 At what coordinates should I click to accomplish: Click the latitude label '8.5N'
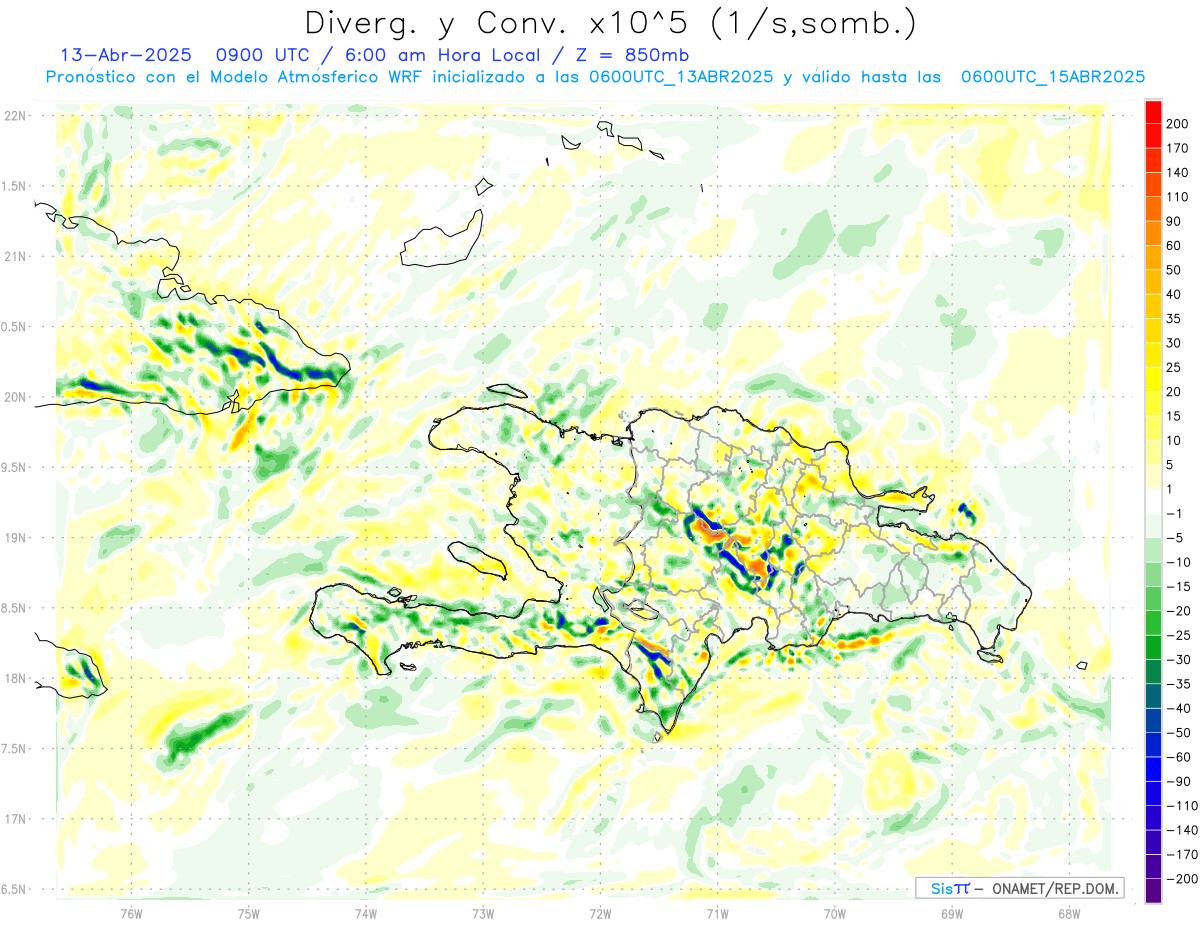point(15,608)
